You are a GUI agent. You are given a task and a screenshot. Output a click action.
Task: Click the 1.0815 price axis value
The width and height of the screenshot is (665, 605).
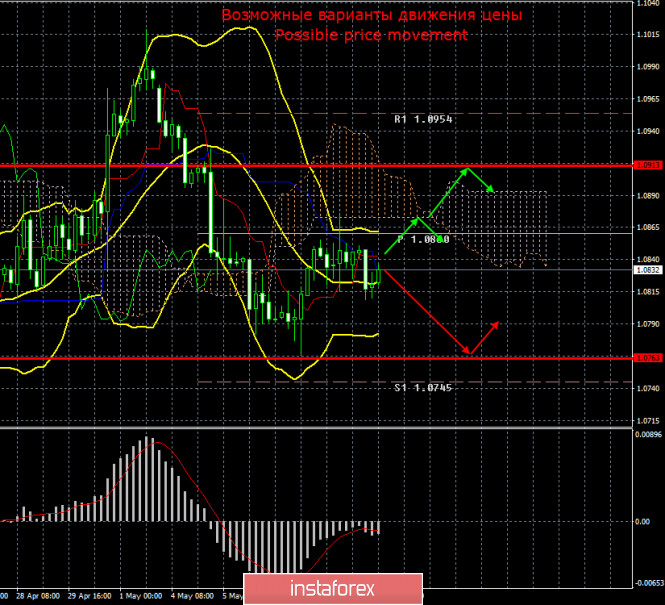click(x=648, y=292)
